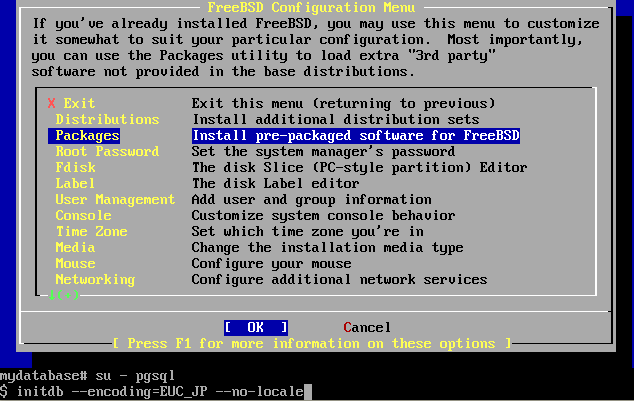The height and width of the screenshot is (401, 634).
Task: Select the Root Password entry
Action: click(x=107, y=152)
